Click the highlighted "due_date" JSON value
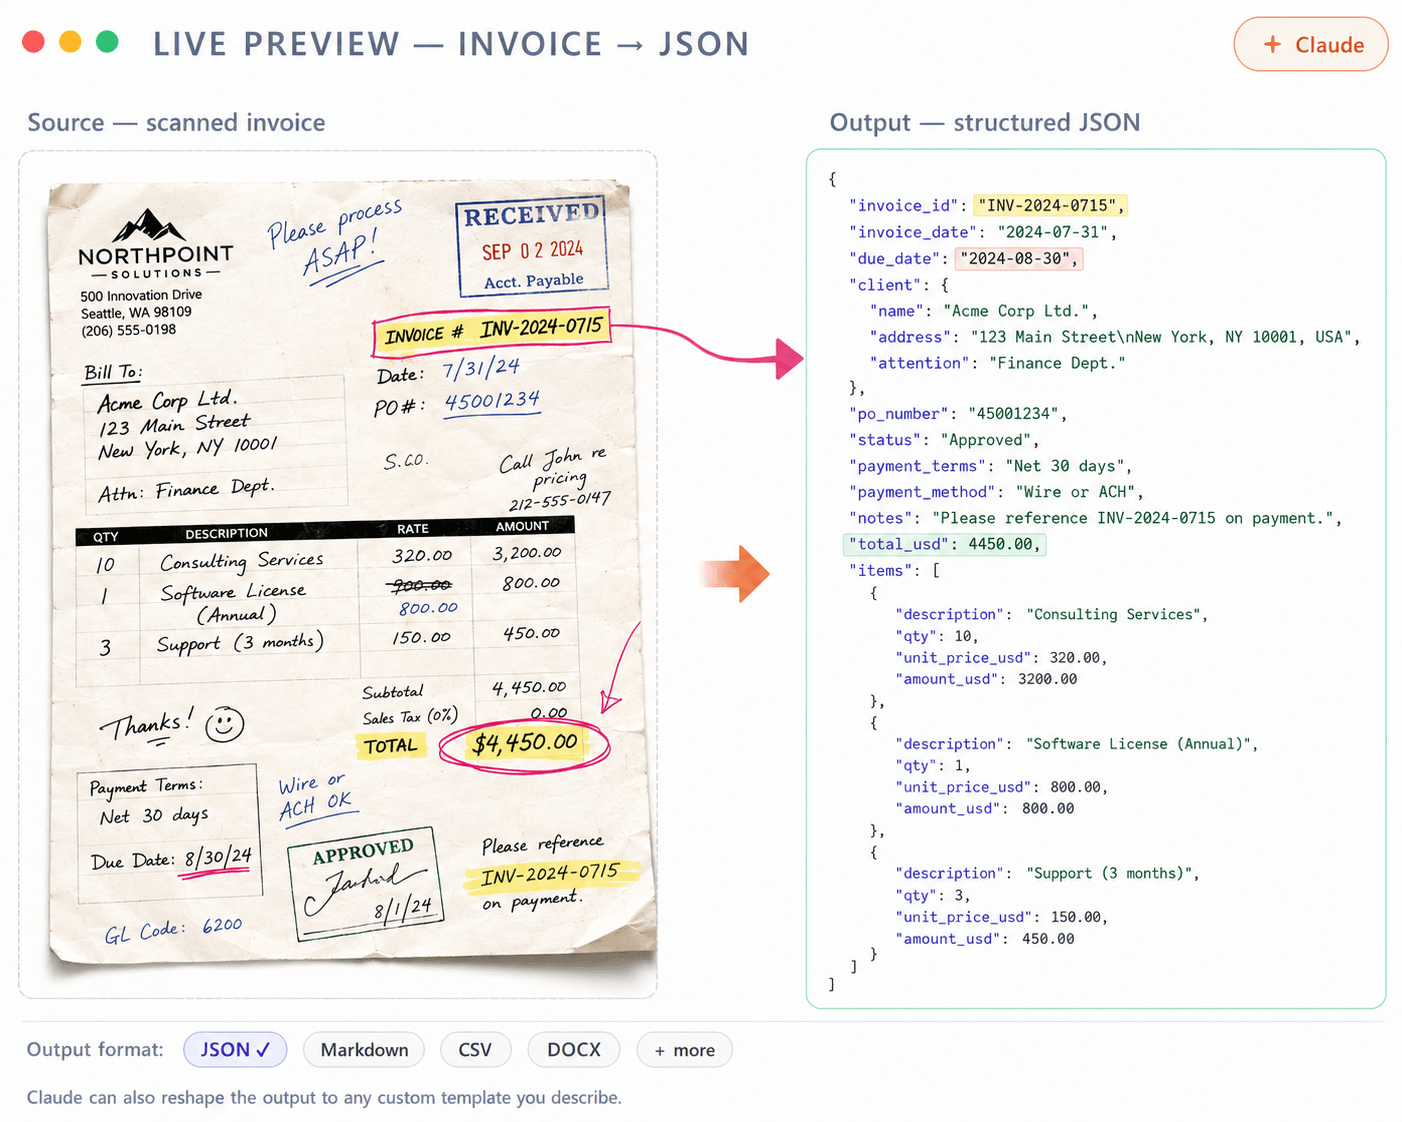Screen dimensions: 1402x1122 (x=1019, y=258)
